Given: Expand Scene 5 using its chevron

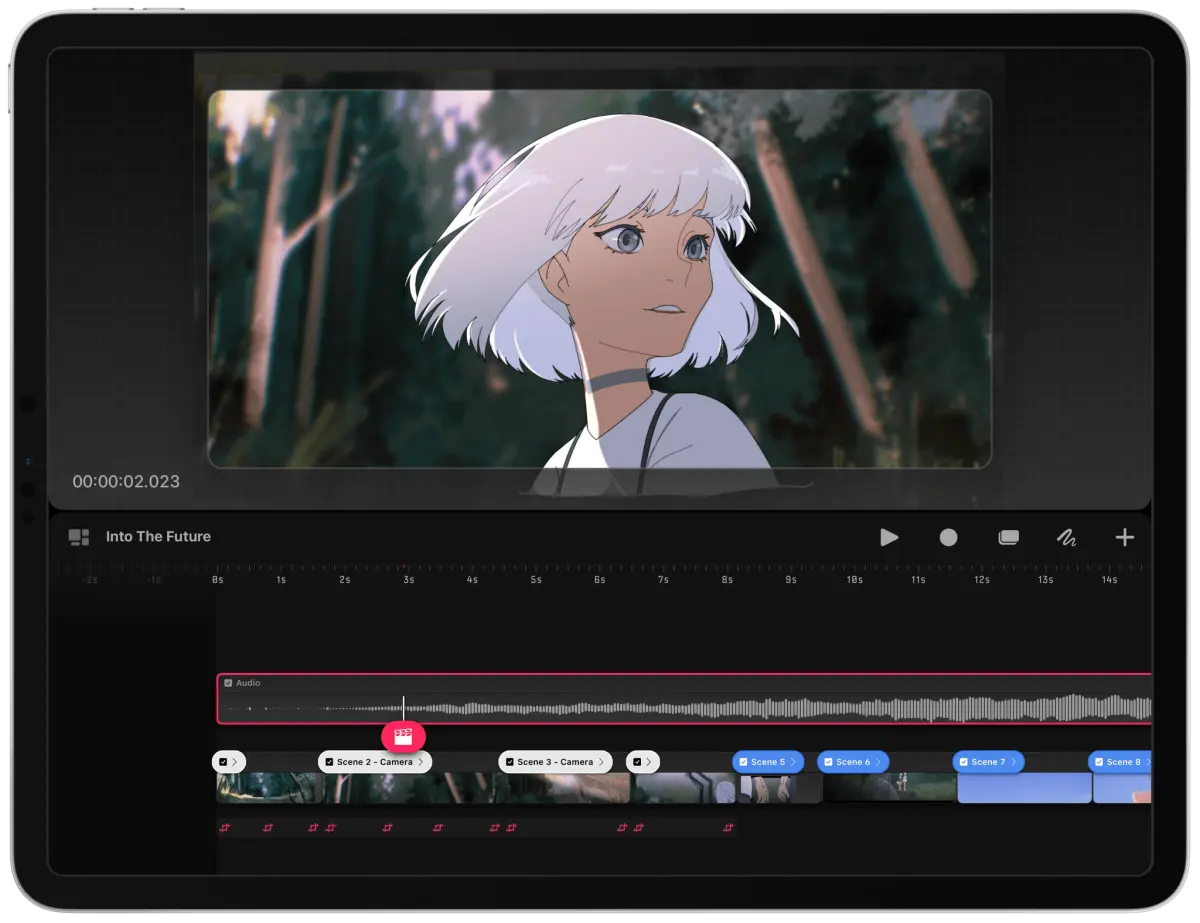Looking at the screenshot, I should (x=793, y=762).
